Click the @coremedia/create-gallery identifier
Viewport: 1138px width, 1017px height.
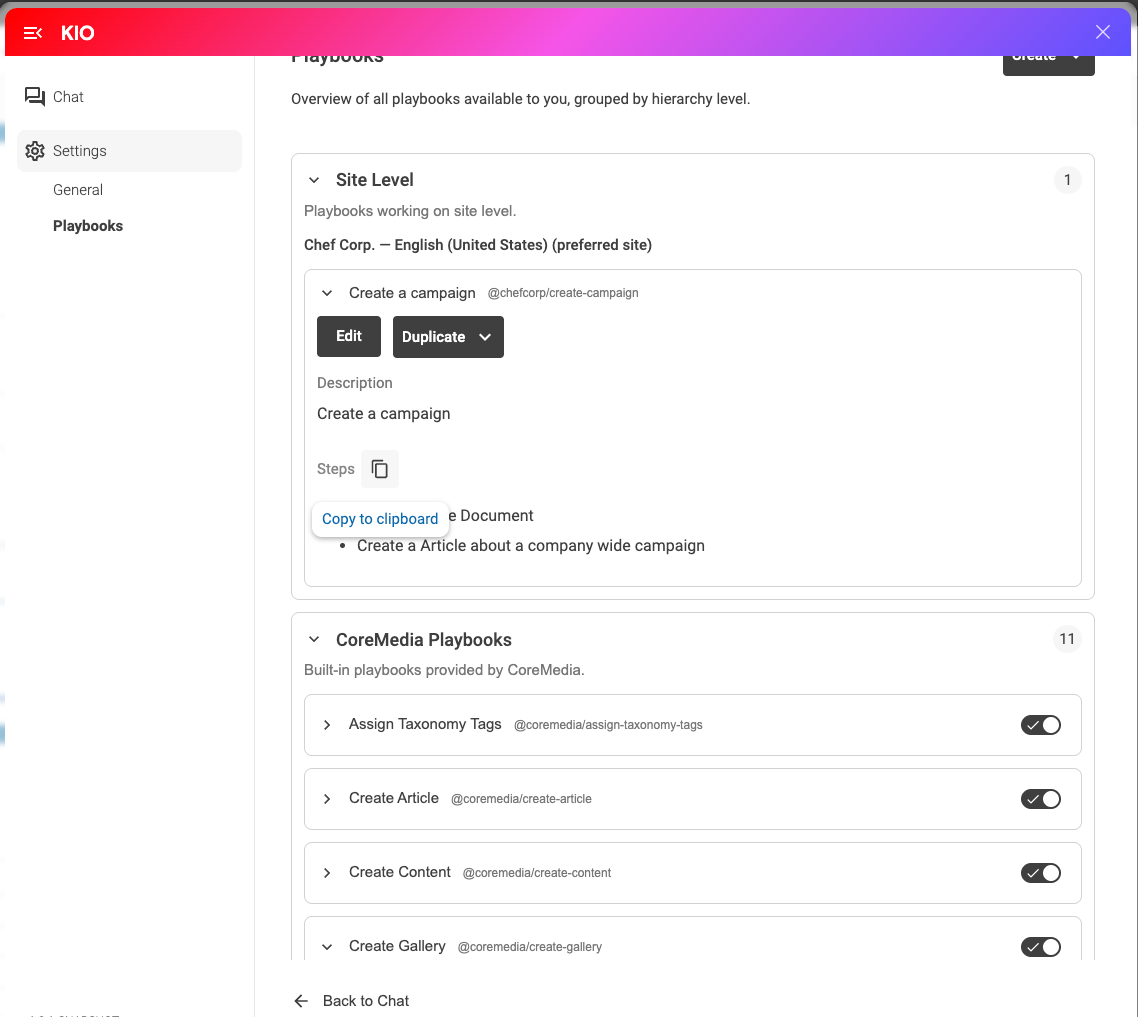pyautogui.click(x=530, y=947)
